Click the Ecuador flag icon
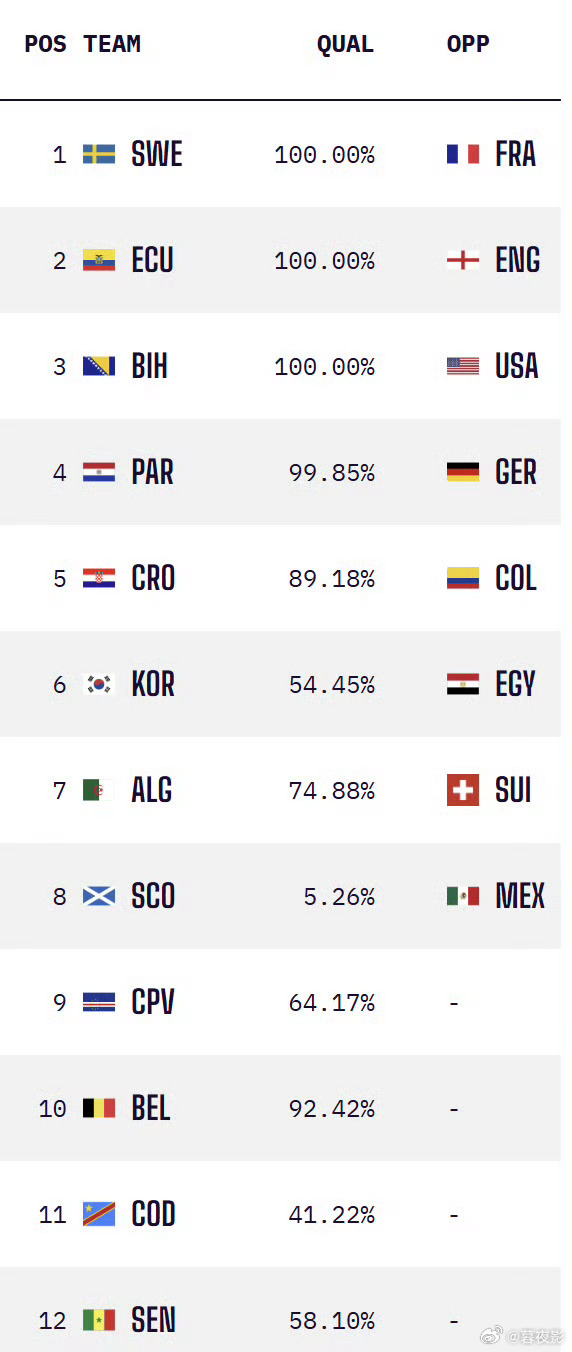This screenshot has height=1352, width=572. click(x=99, y=260)
